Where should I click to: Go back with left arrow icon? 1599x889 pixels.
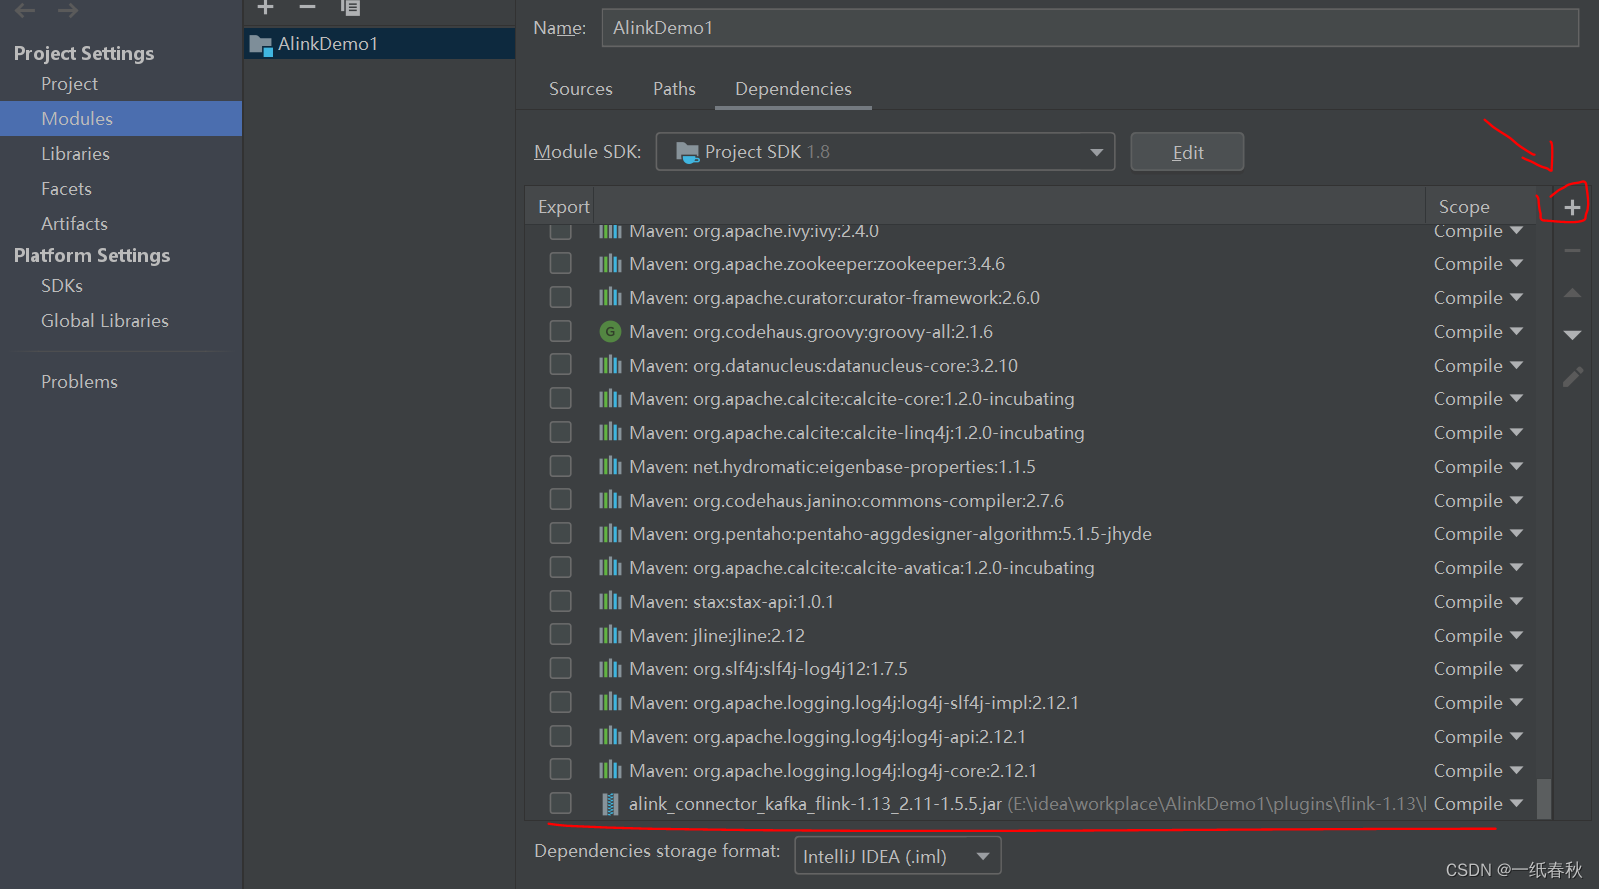pyautogui.click(x=25, y=10)
